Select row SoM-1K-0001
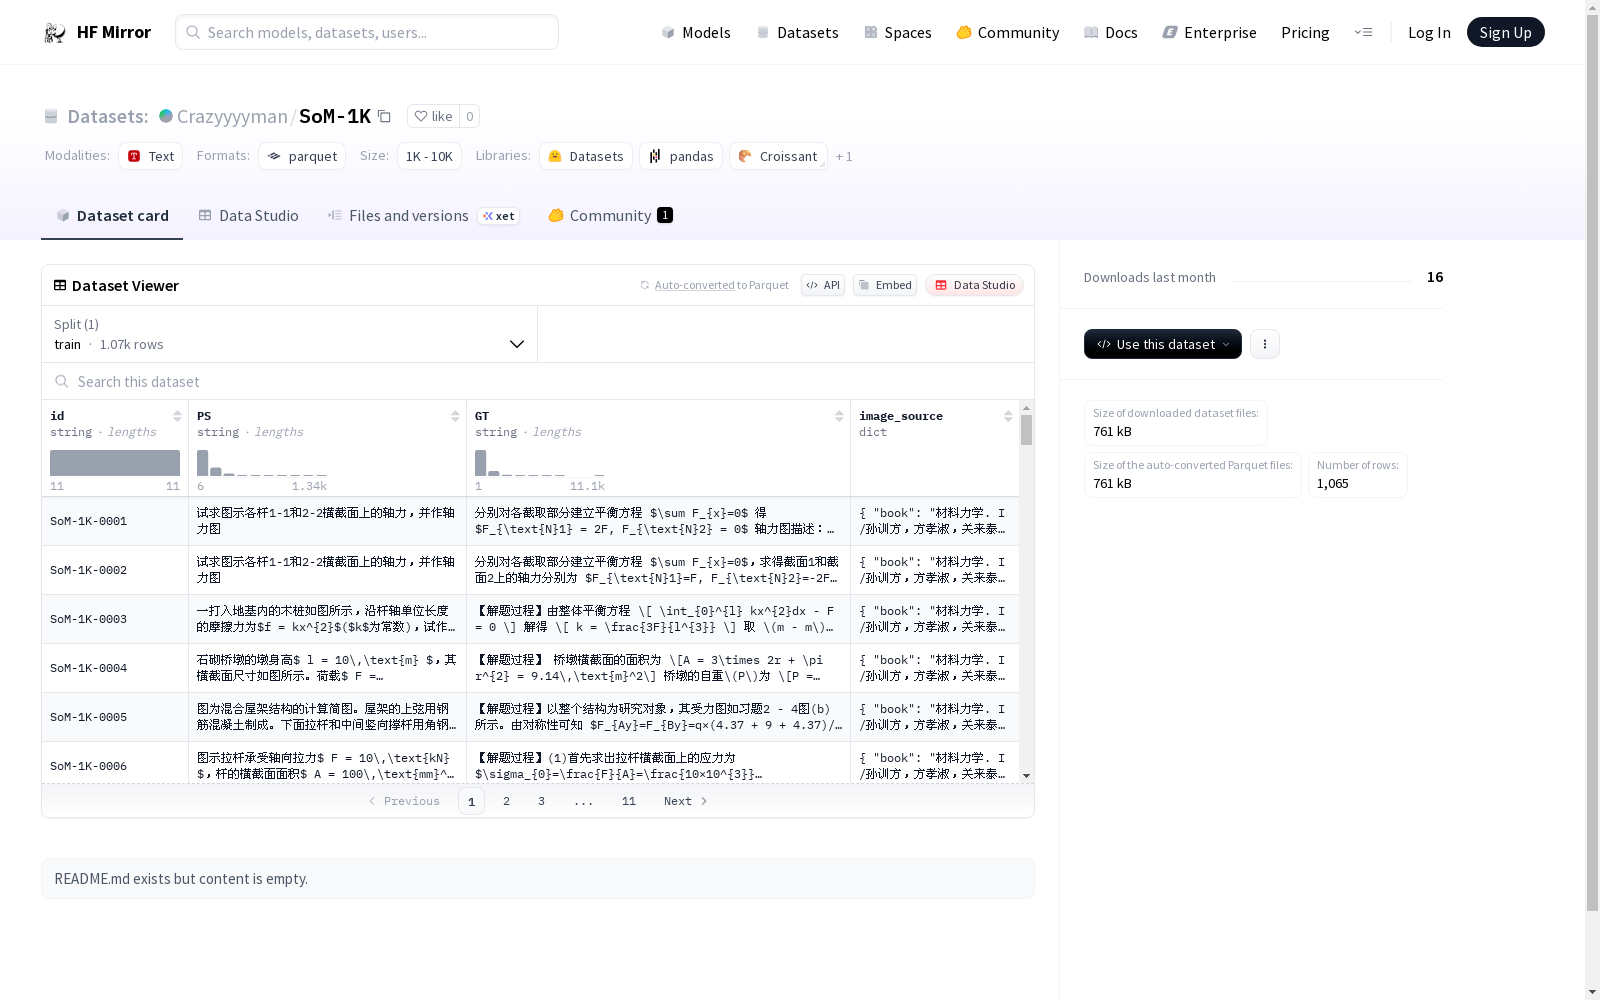 tap(530, 521)
